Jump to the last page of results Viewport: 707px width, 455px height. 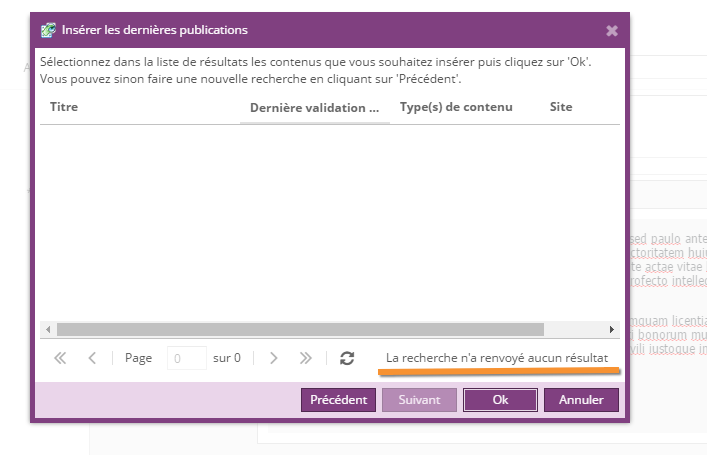pyautogui.click(x=306, y=358)
